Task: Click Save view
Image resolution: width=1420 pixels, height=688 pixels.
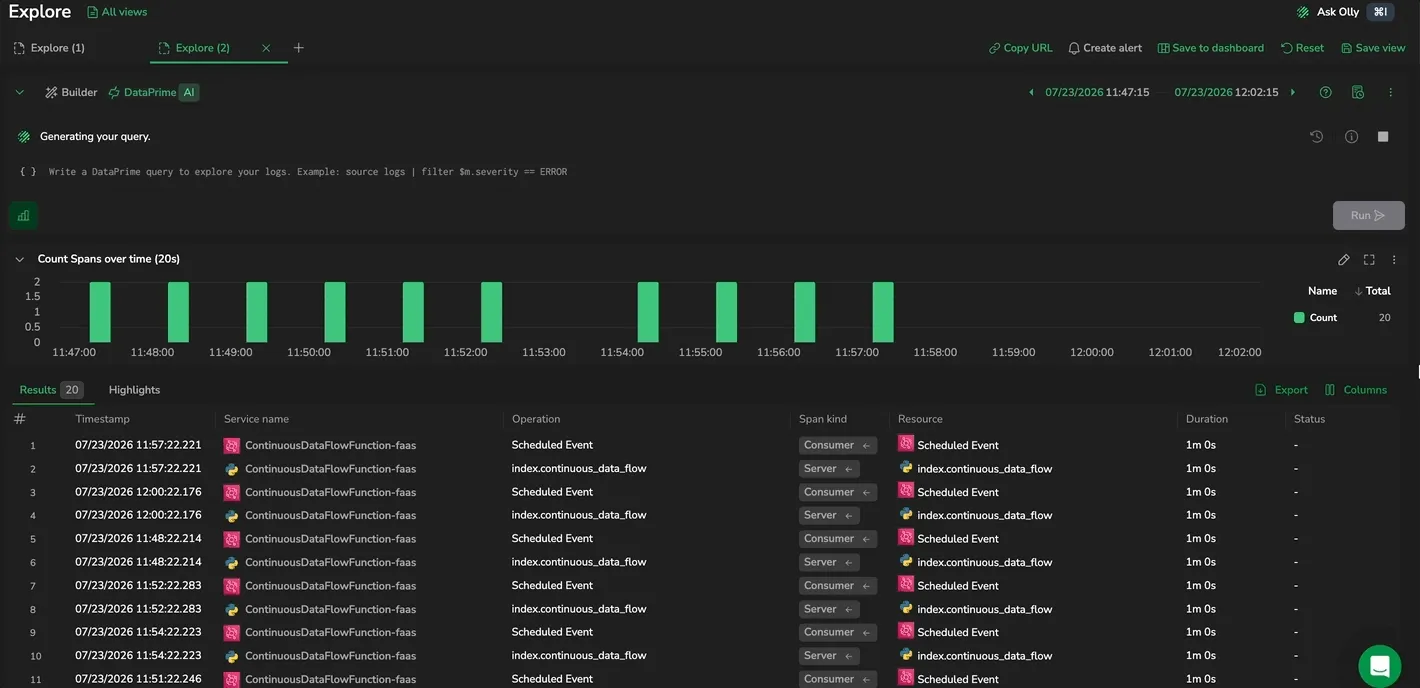Action: point(1373,48)
